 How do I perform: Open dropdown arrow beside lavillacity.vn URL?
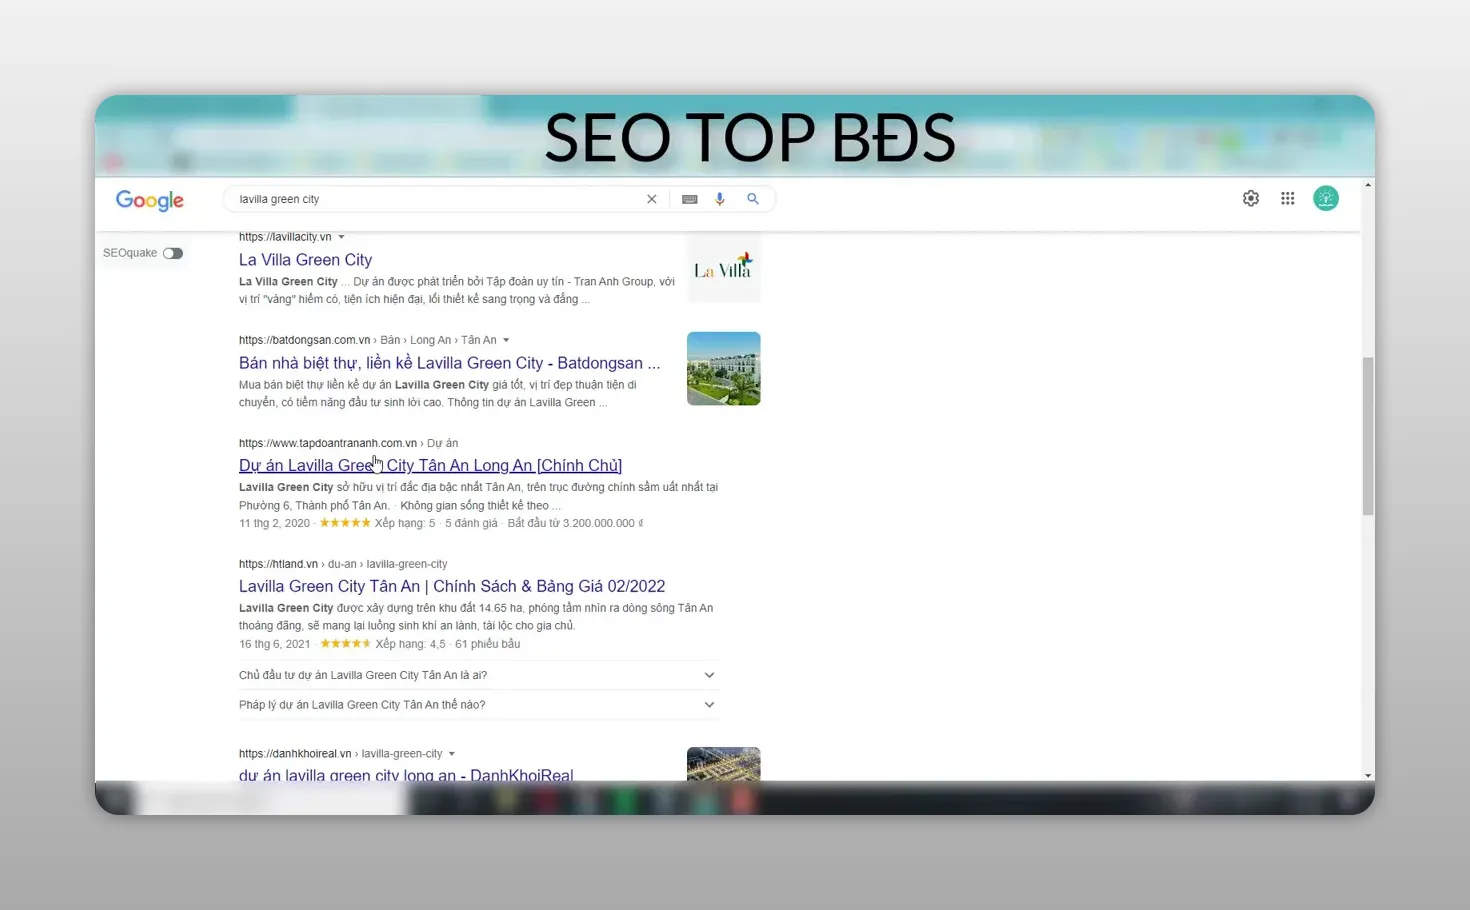tap(341, 237)
